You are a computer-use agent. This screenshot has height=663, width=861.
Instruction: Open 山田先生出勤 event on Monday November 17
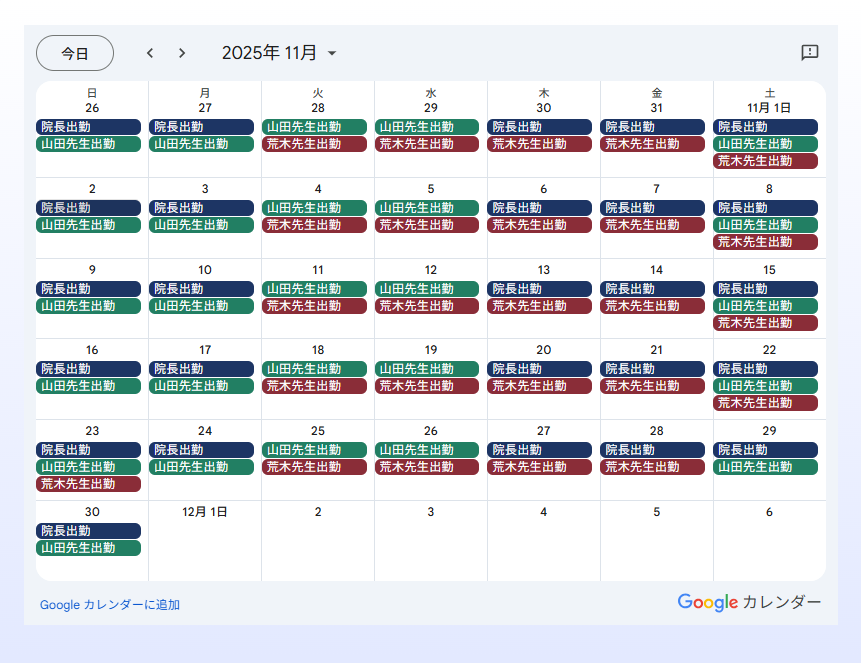(201, 386)
